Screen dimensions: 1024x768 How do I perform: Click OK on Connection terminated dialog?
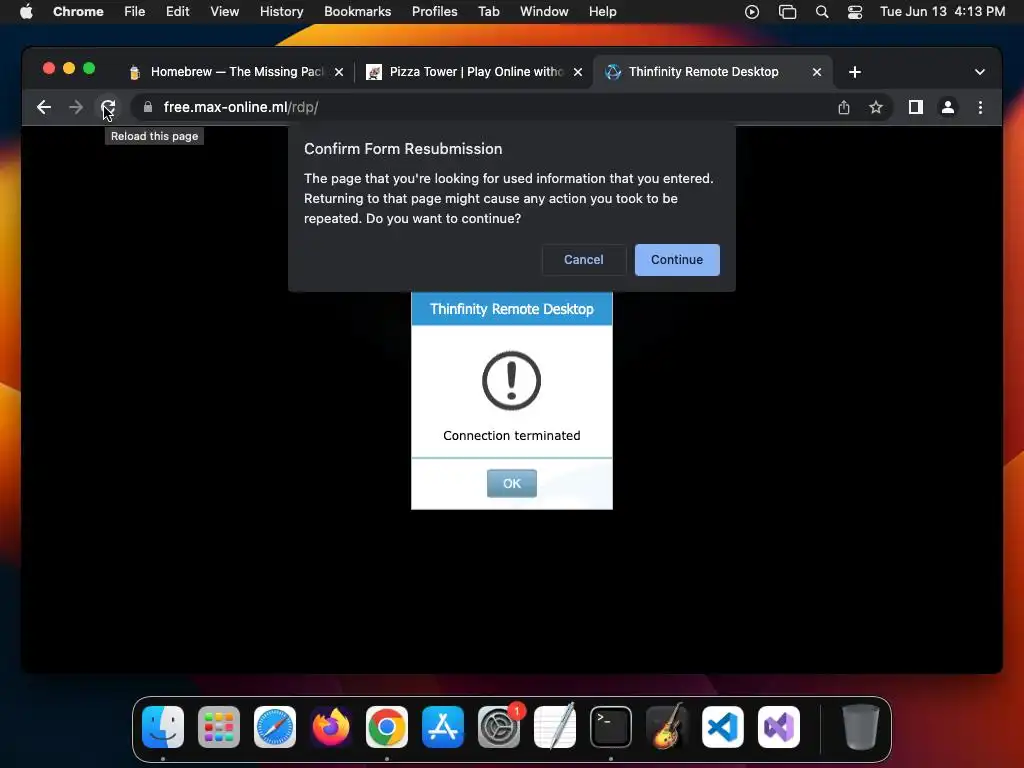(x=512, y=483)
